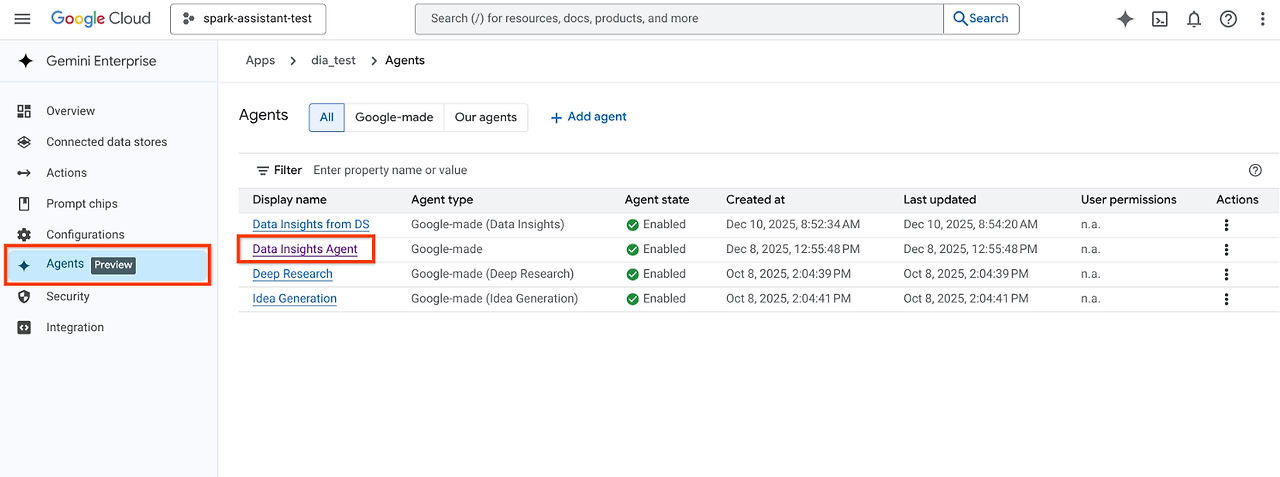Open the table help icon at right

point(1255,170)
